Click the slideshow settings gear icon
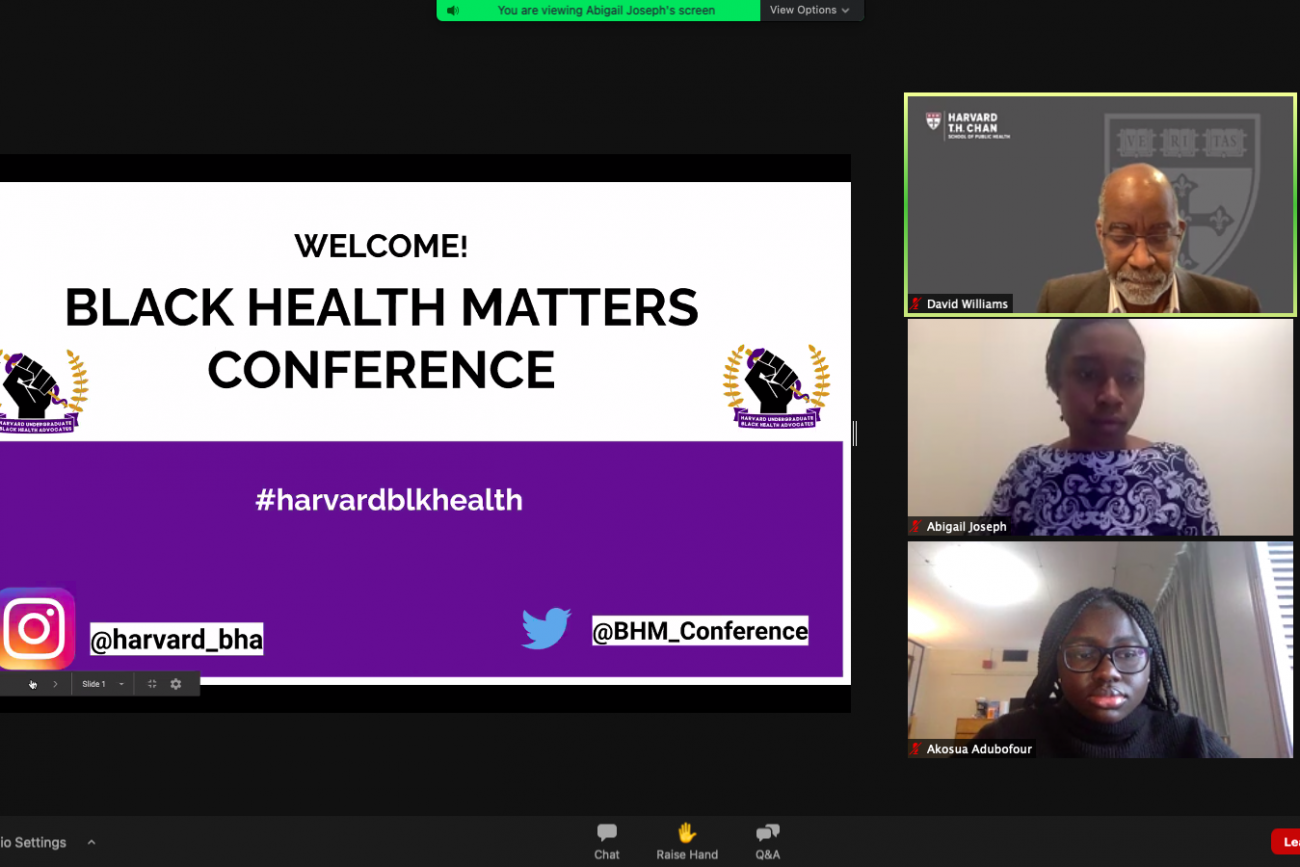Viewport: 1300px width, 867px height. (176, 684)
